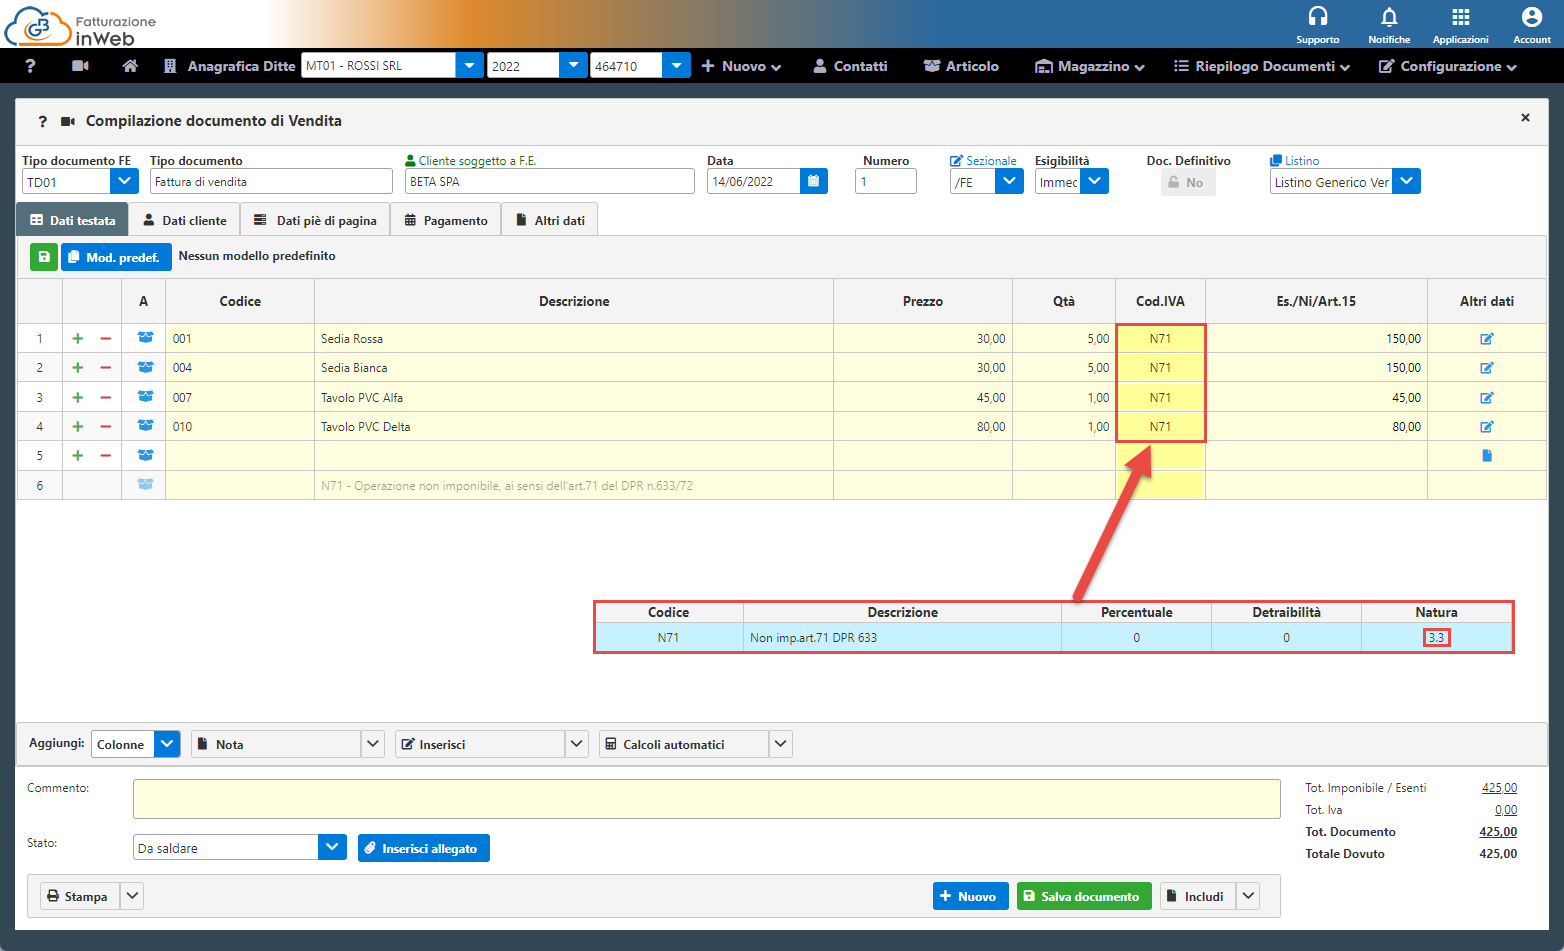Expand the Stampa options arrow
This screenshot has width=1564, height=951.
tap(132, 896)
